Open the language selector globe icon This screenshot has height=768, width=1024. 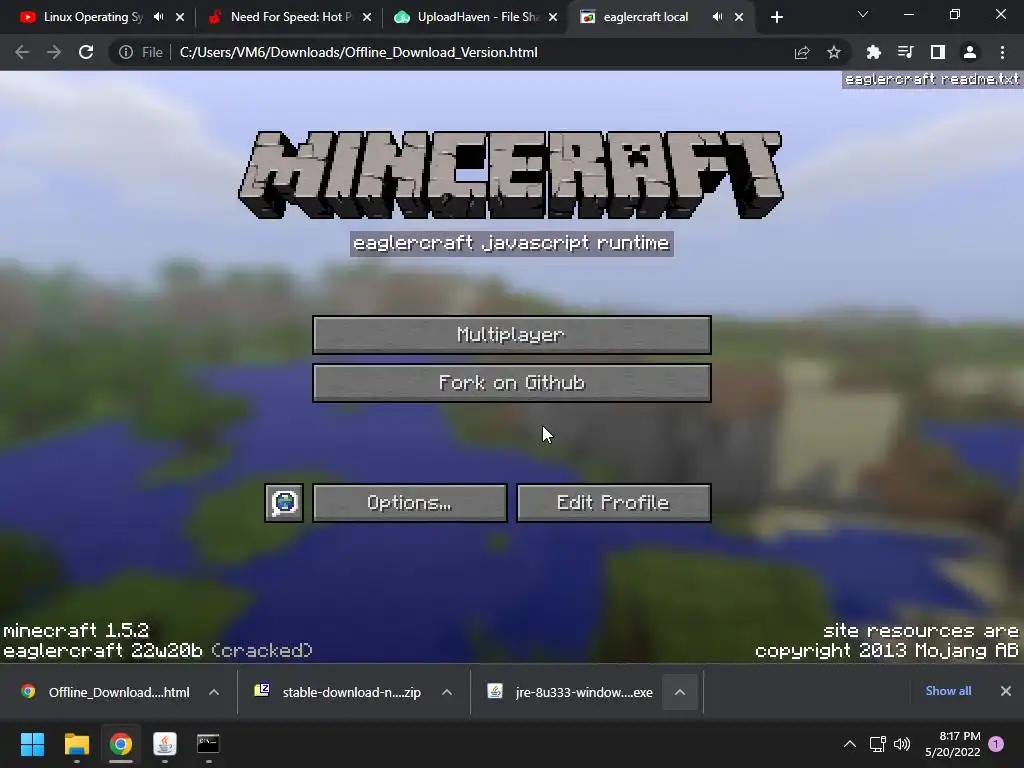[284, 503]
